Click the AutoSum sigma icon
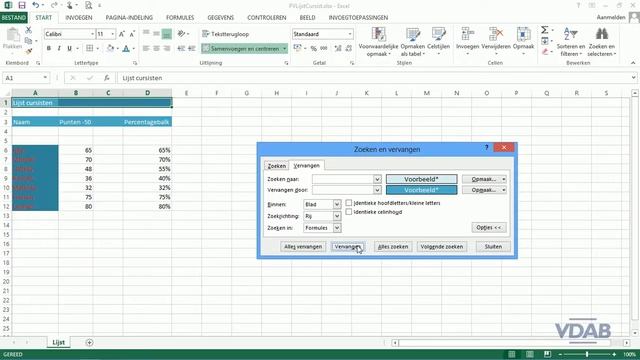Screen dimensions: 640x360 point(544,30)
